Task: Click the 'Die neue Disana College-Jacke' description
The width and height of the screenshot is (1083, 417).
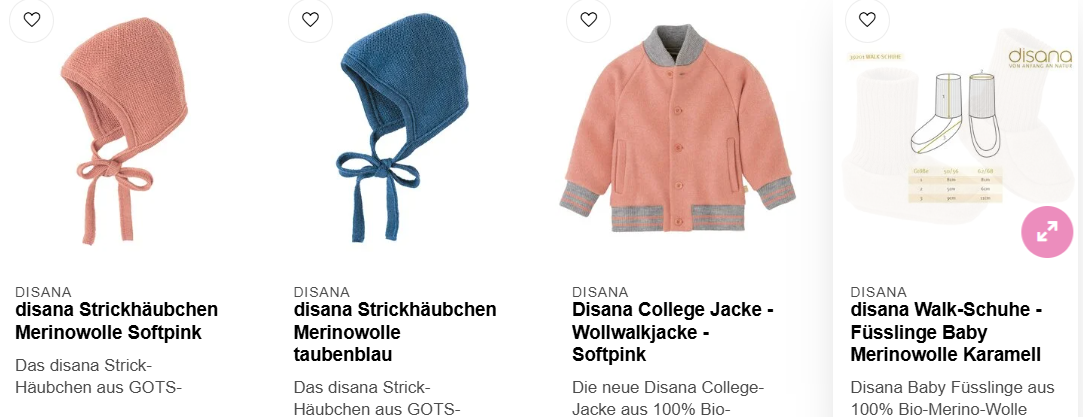Action: pos(669,398)
